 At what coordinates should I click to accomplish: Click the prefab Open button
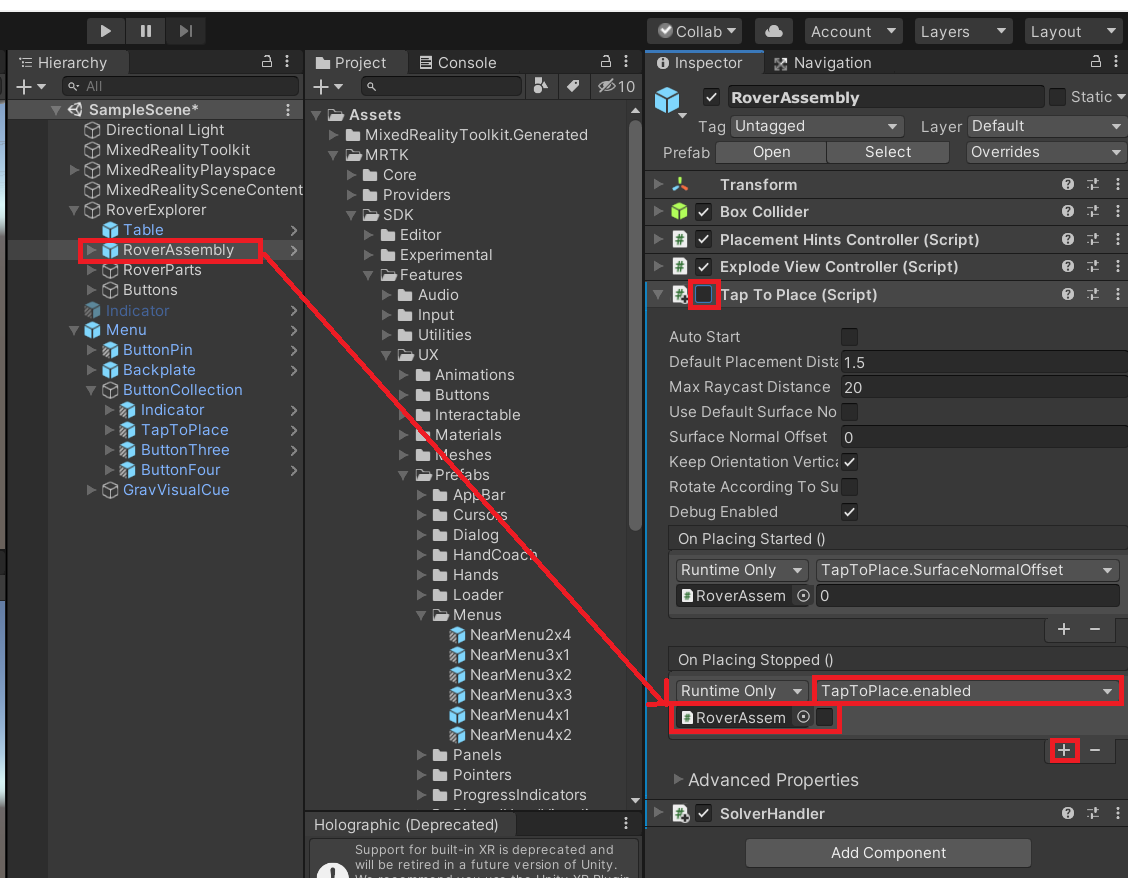tap(771, 152)
